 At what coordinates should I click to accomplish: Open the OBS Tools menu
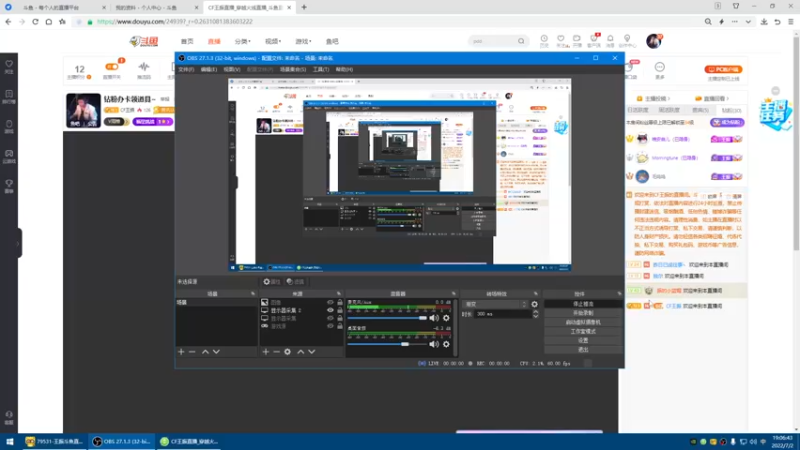(x=320, y=69)
